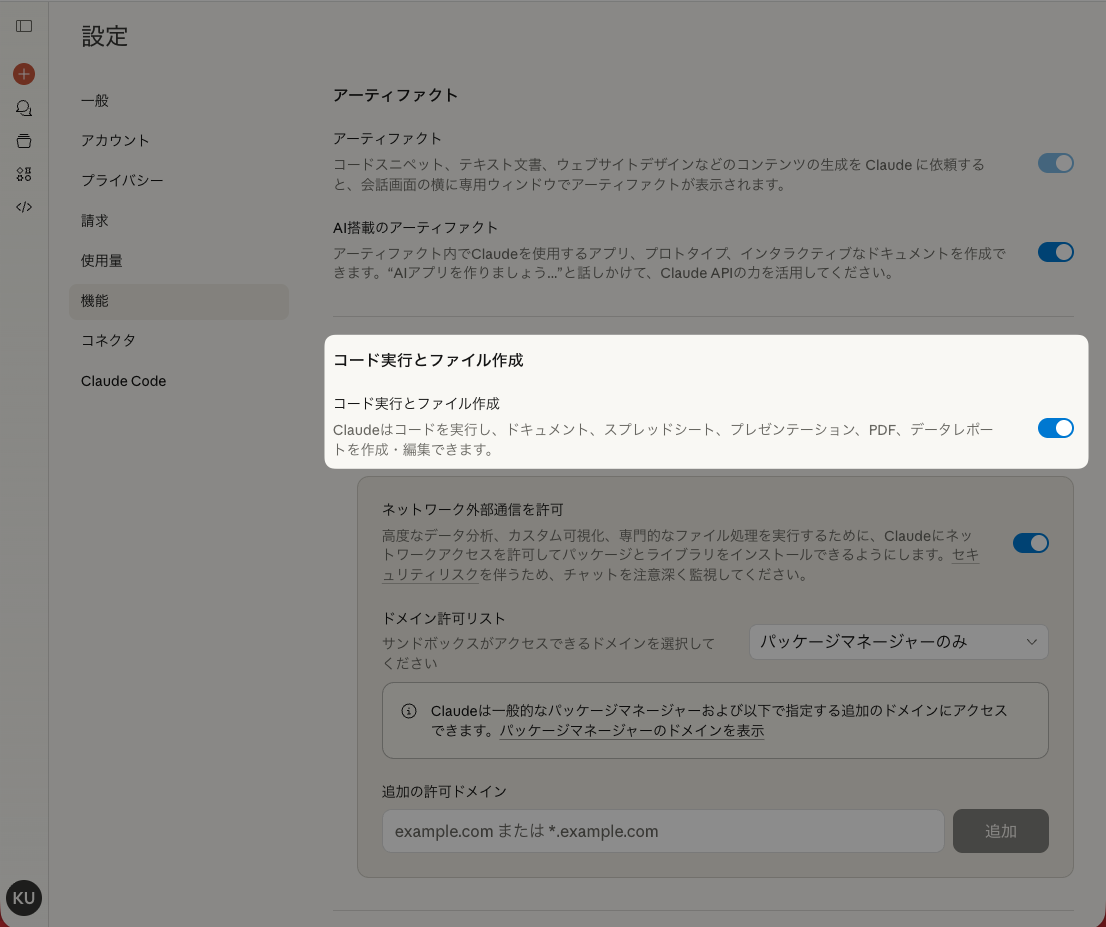
Task: Open the chats speech-bubble icon
Action: pos(24,108)
